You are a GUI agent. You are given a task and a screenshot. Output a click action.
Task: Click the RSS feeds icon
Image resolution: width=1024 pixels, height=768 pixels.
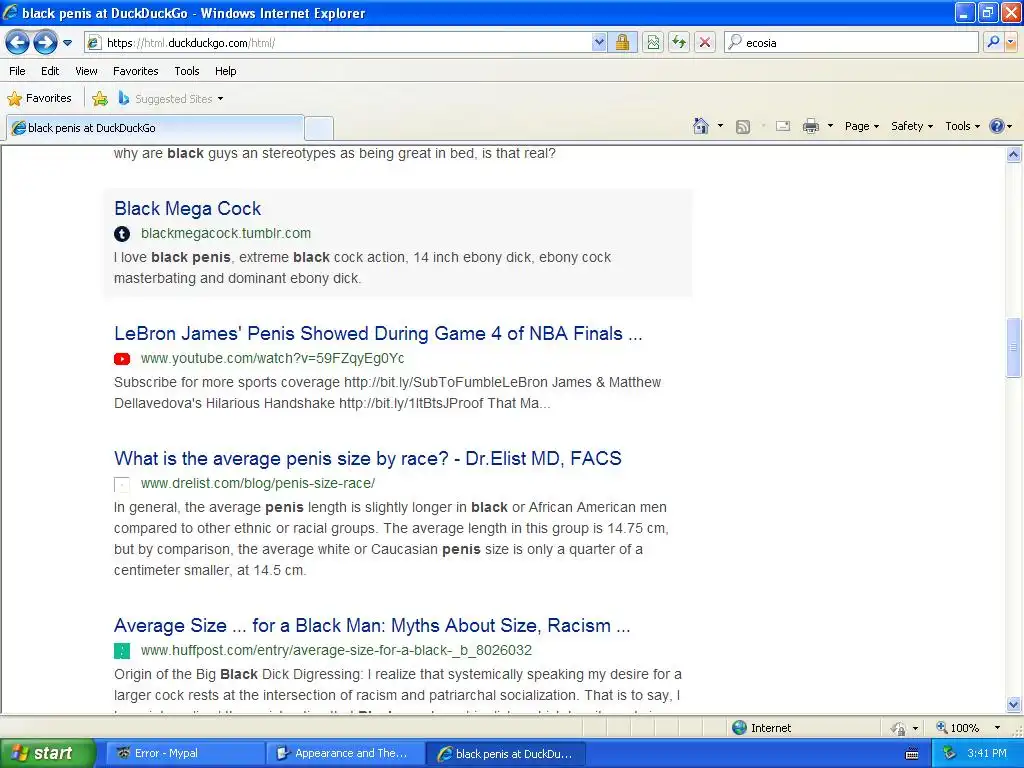pos(743,127)
